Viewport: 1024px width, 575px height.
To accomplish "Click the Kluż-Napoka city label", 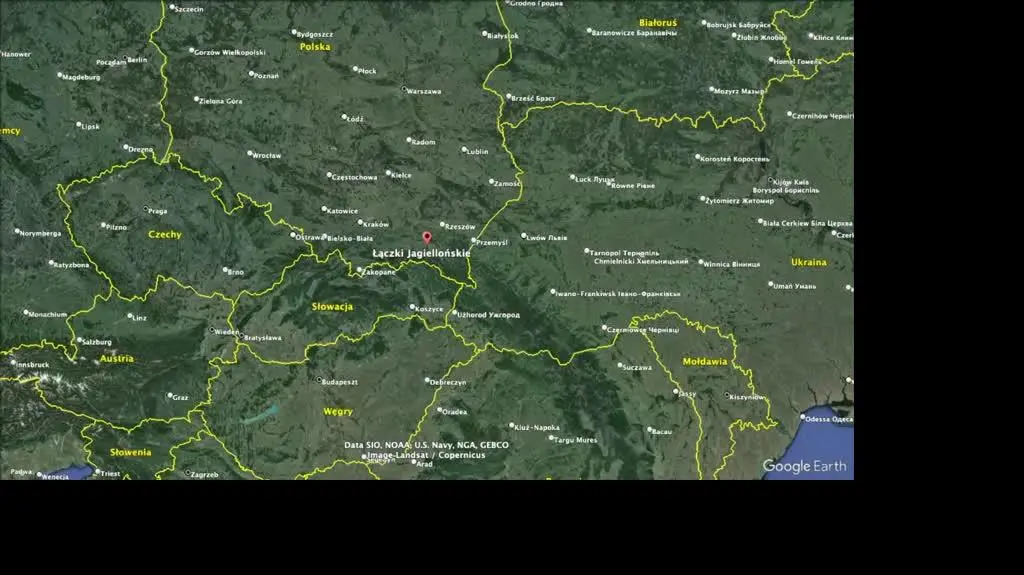I will pyautogui.click(x=537, y=427).
